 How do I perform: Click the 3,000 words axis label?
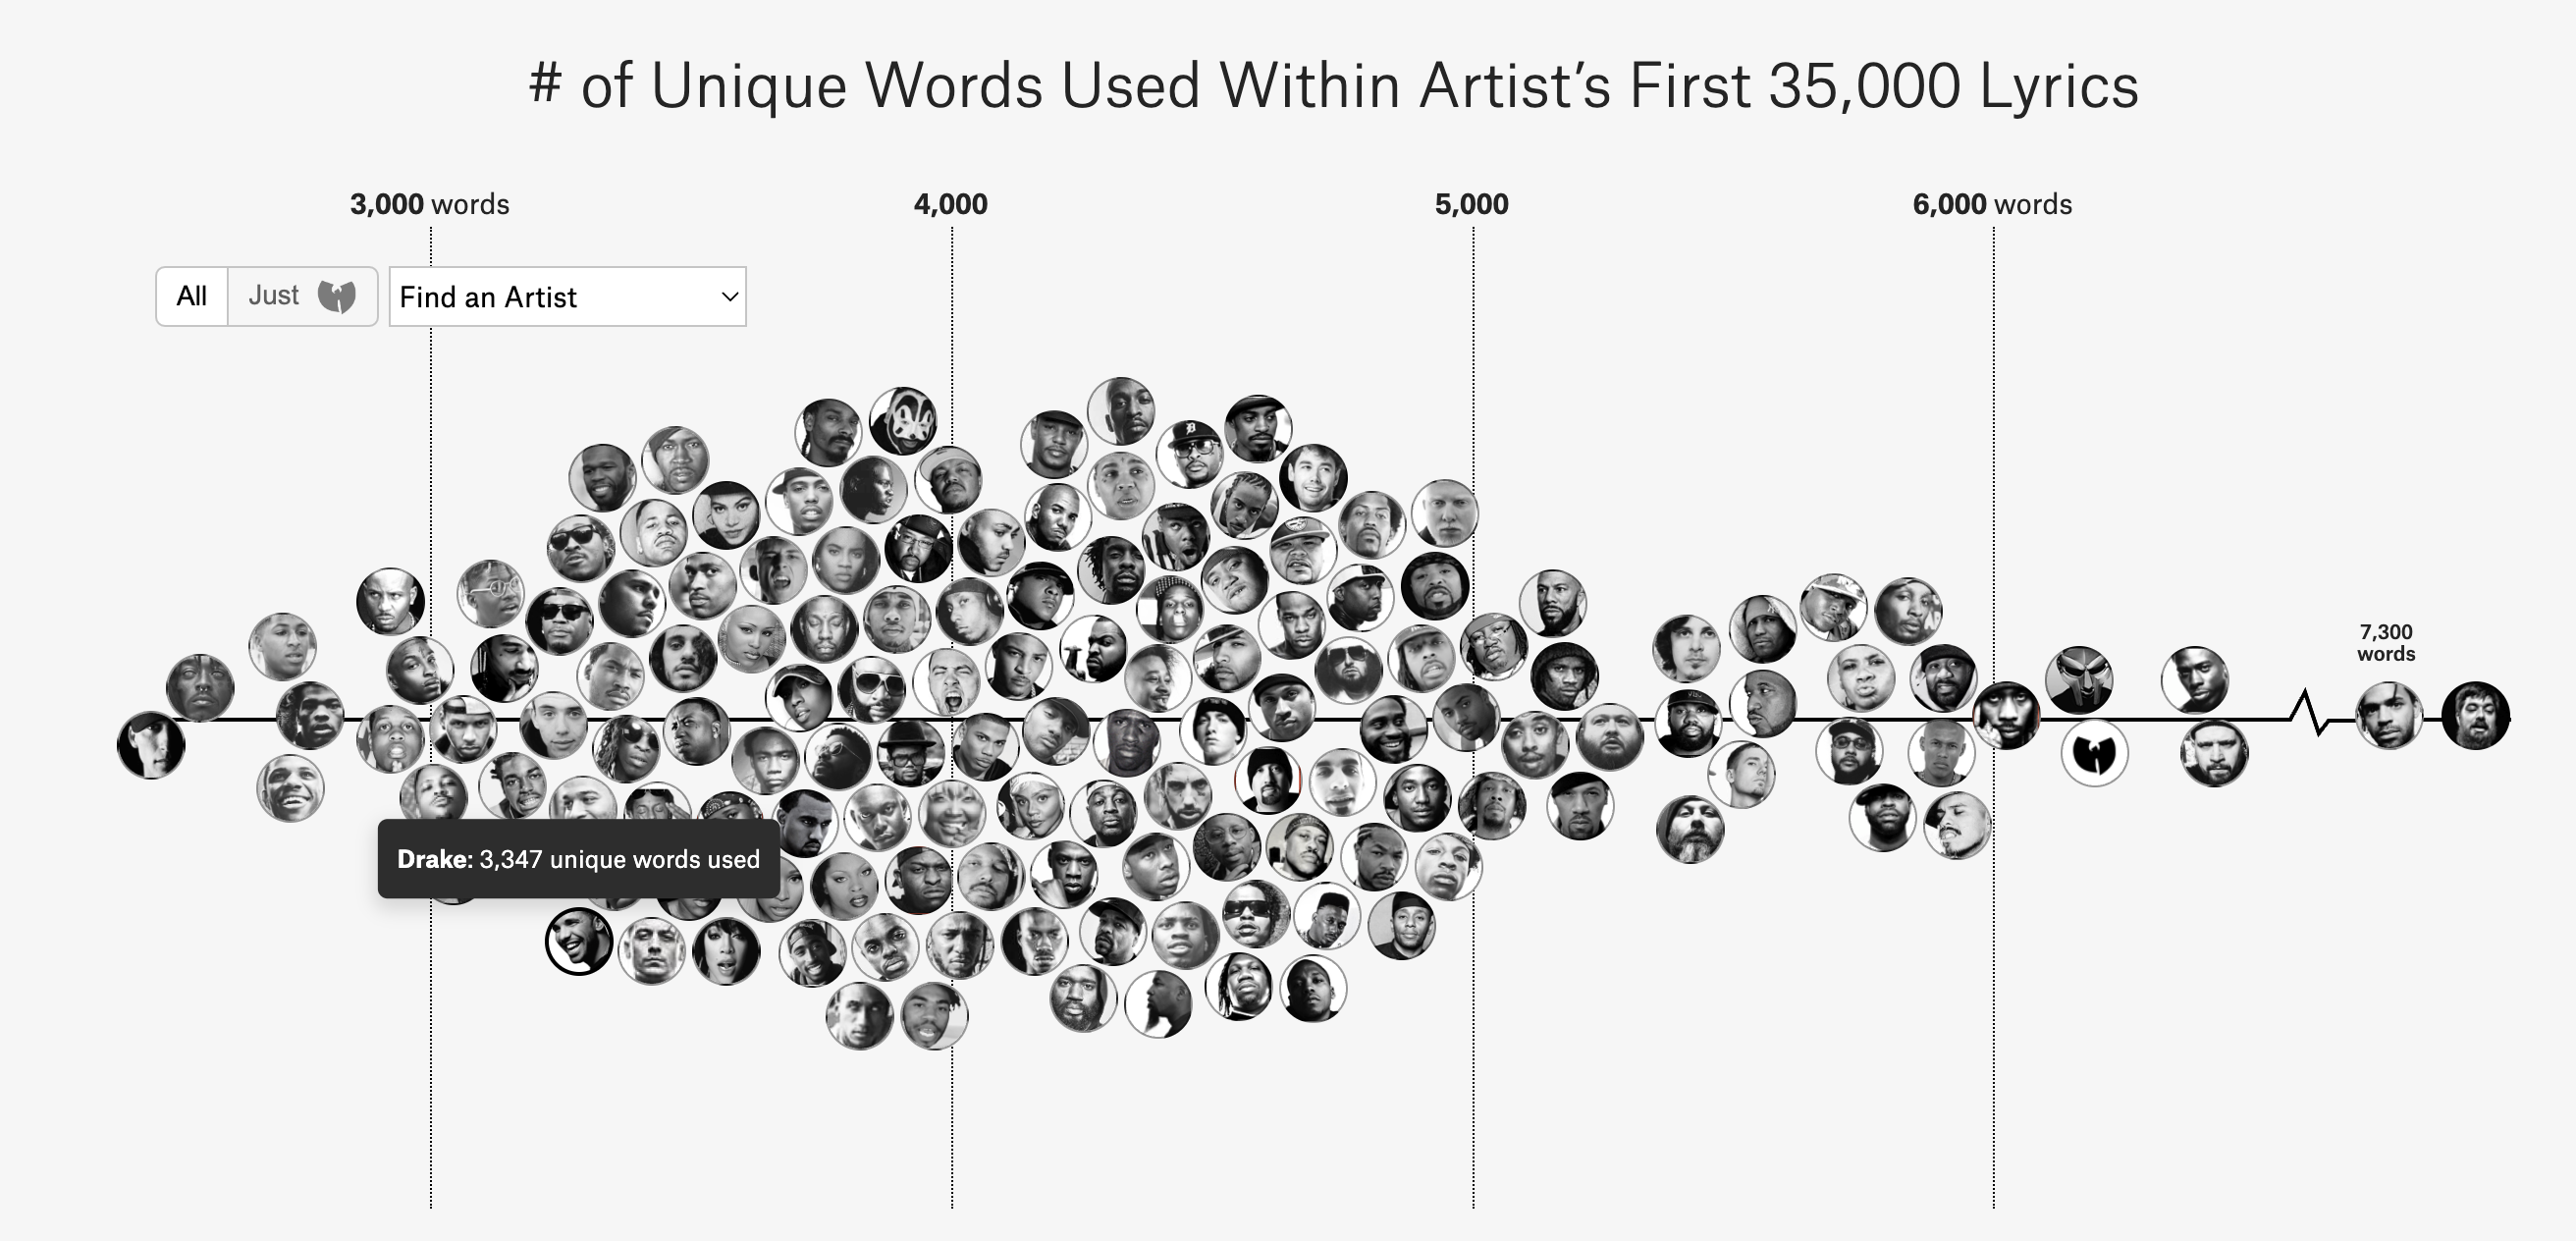point(429,204)
